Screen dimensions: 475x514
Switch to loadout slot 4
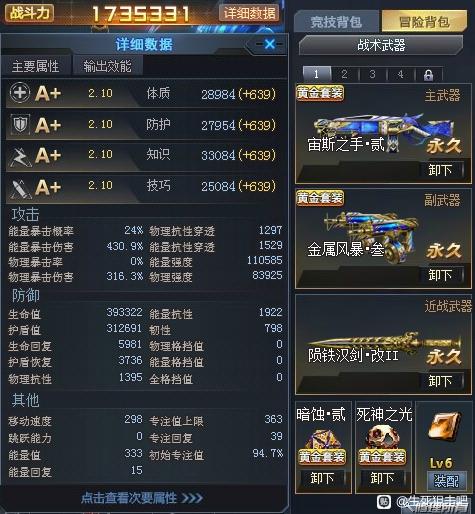[x=400, y=74]
